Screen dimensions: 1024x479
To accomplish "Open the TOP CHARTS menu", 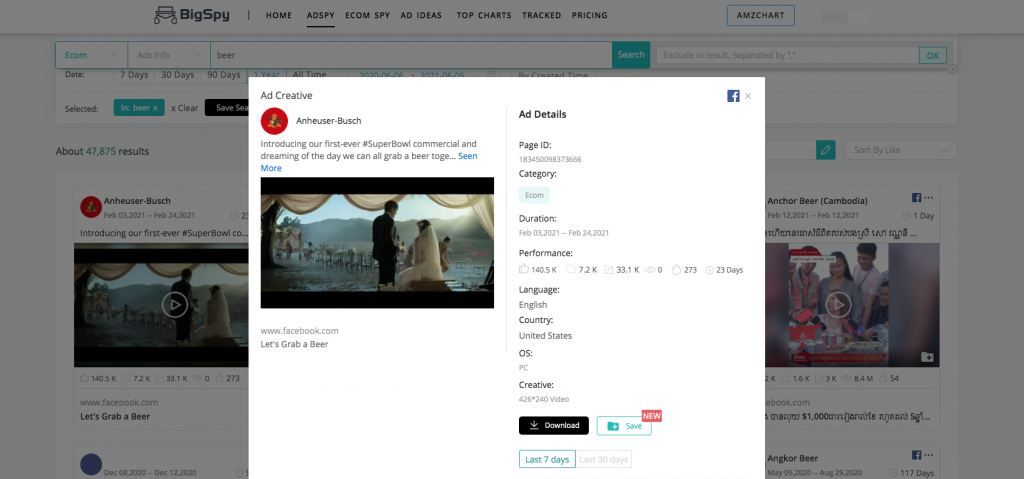I will pyautogui.click(x=484, y=15).
